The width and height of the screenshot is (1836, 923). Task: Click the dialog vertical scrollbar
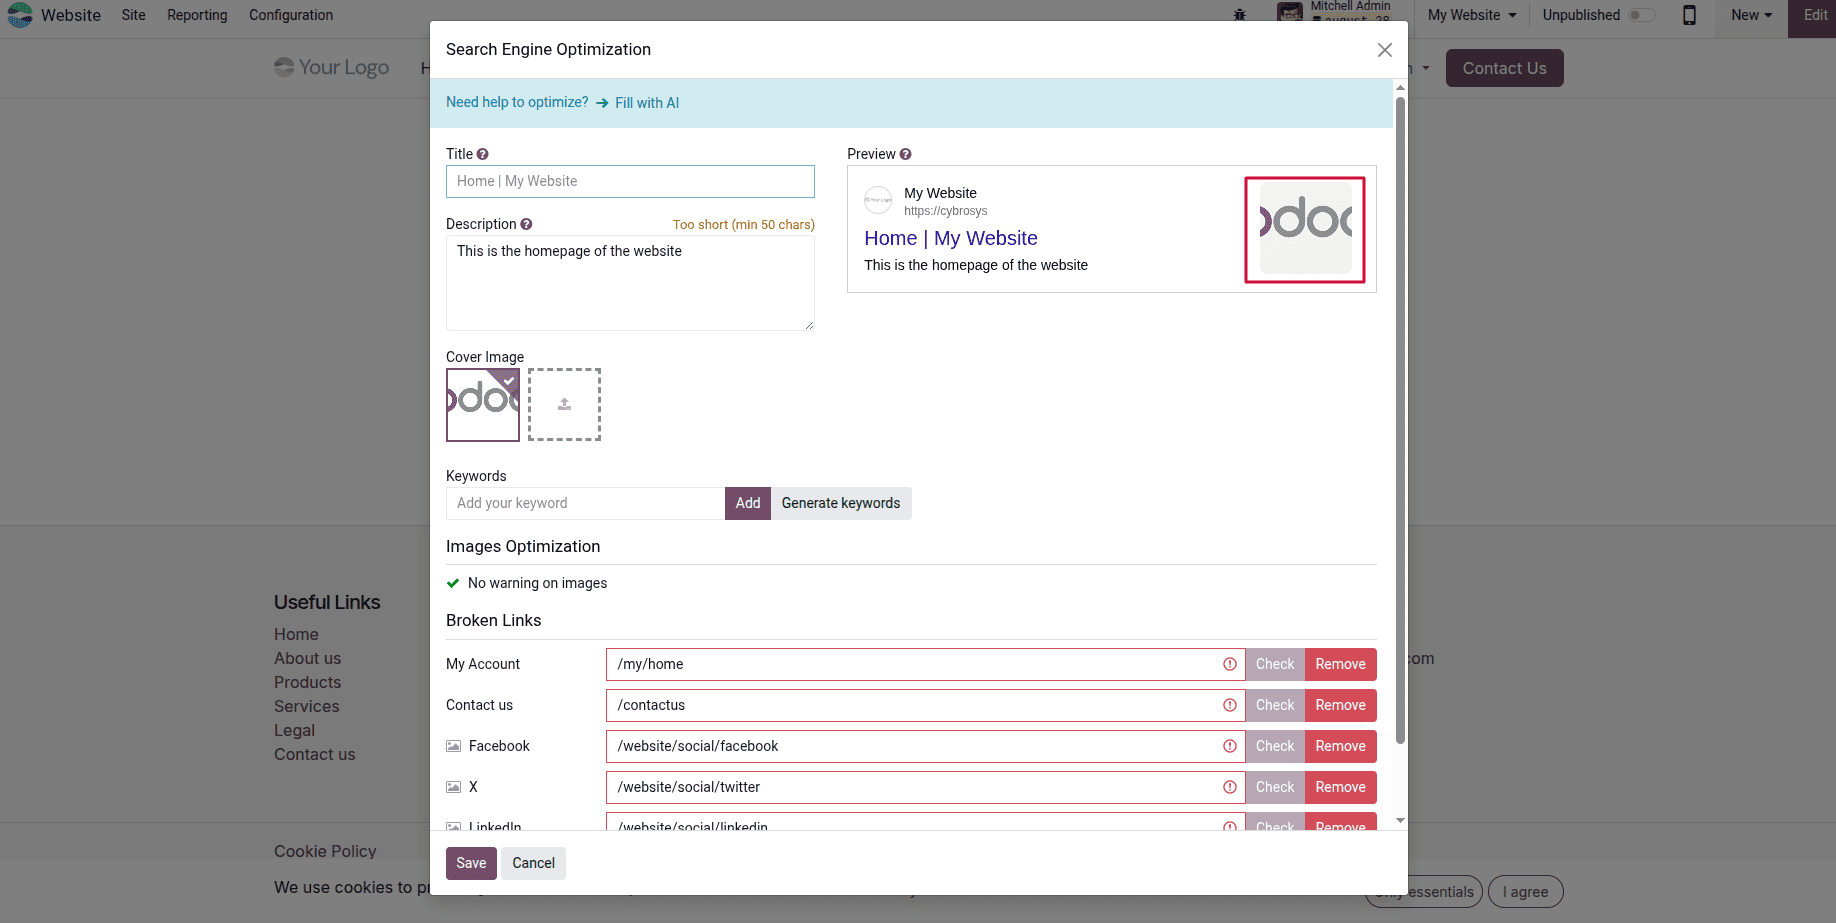click(x=1400, y=420)
